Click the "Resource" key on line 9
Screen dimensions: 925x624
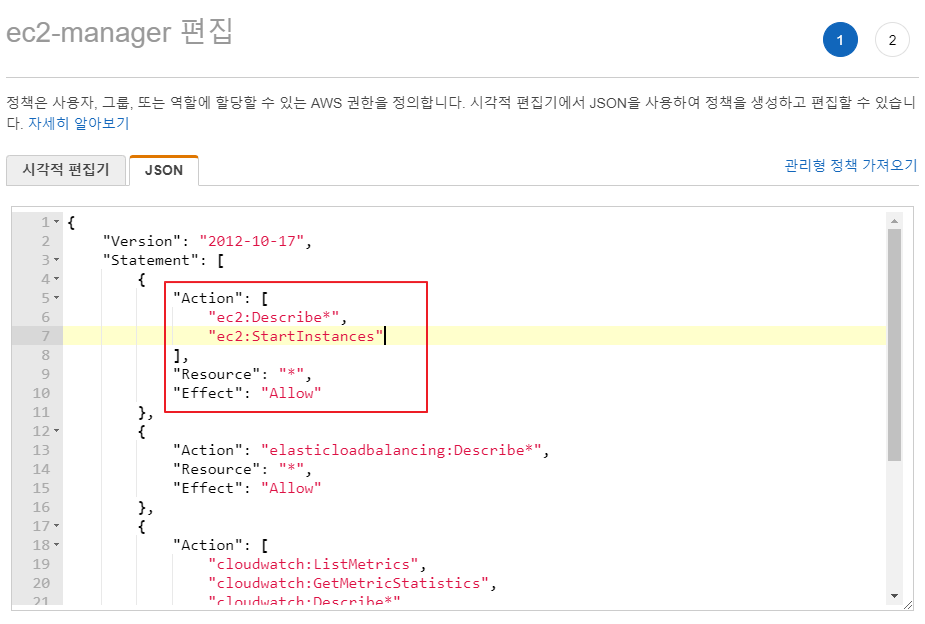pyautogui.click(x=217, y=375)
